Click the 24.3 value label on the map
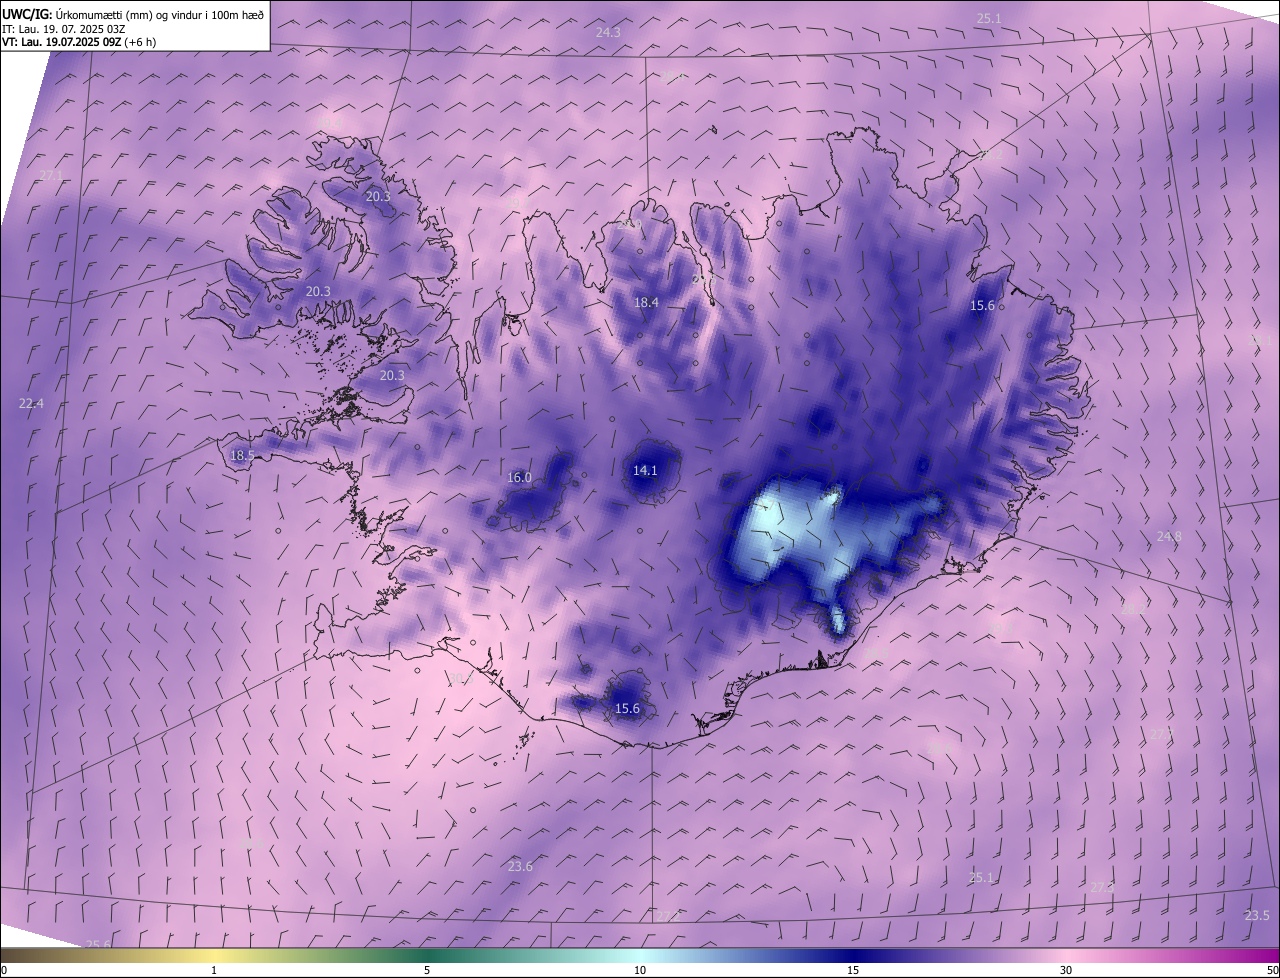The height and width of the screenshot is (978, 1280). pos(608,32)
